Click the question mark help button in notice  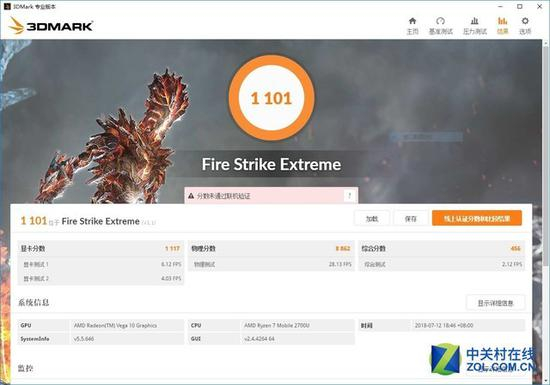coord(349,196)
